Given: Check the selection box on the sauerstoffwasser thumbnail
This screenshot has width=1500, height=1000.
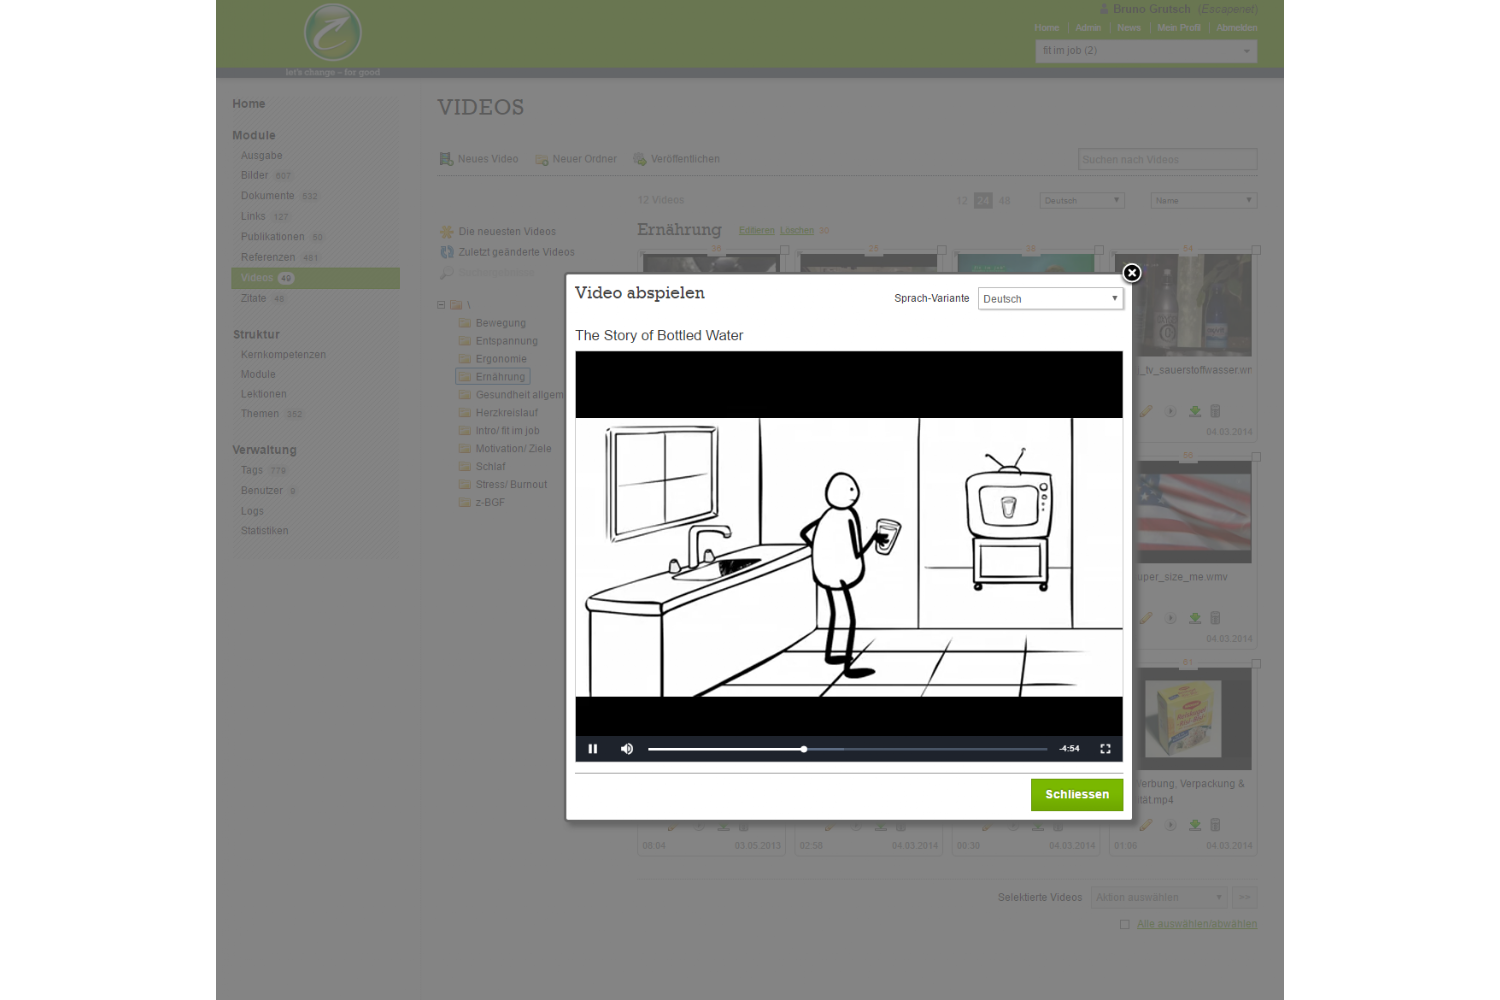Looking at the screenshot, I should pos(1256,250).
